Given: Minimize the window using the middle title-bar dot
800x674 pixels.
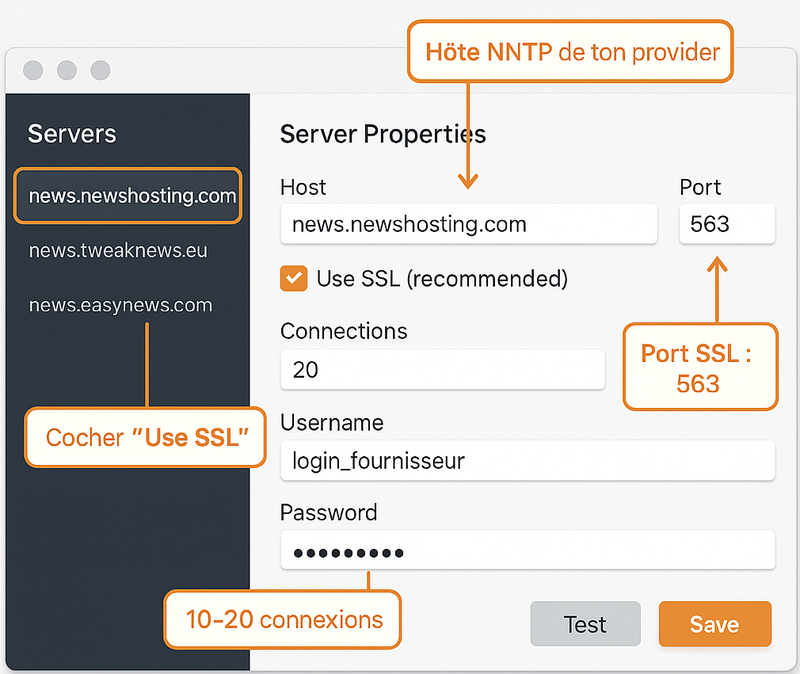Looking at the screenshot, I should point(67,70).
